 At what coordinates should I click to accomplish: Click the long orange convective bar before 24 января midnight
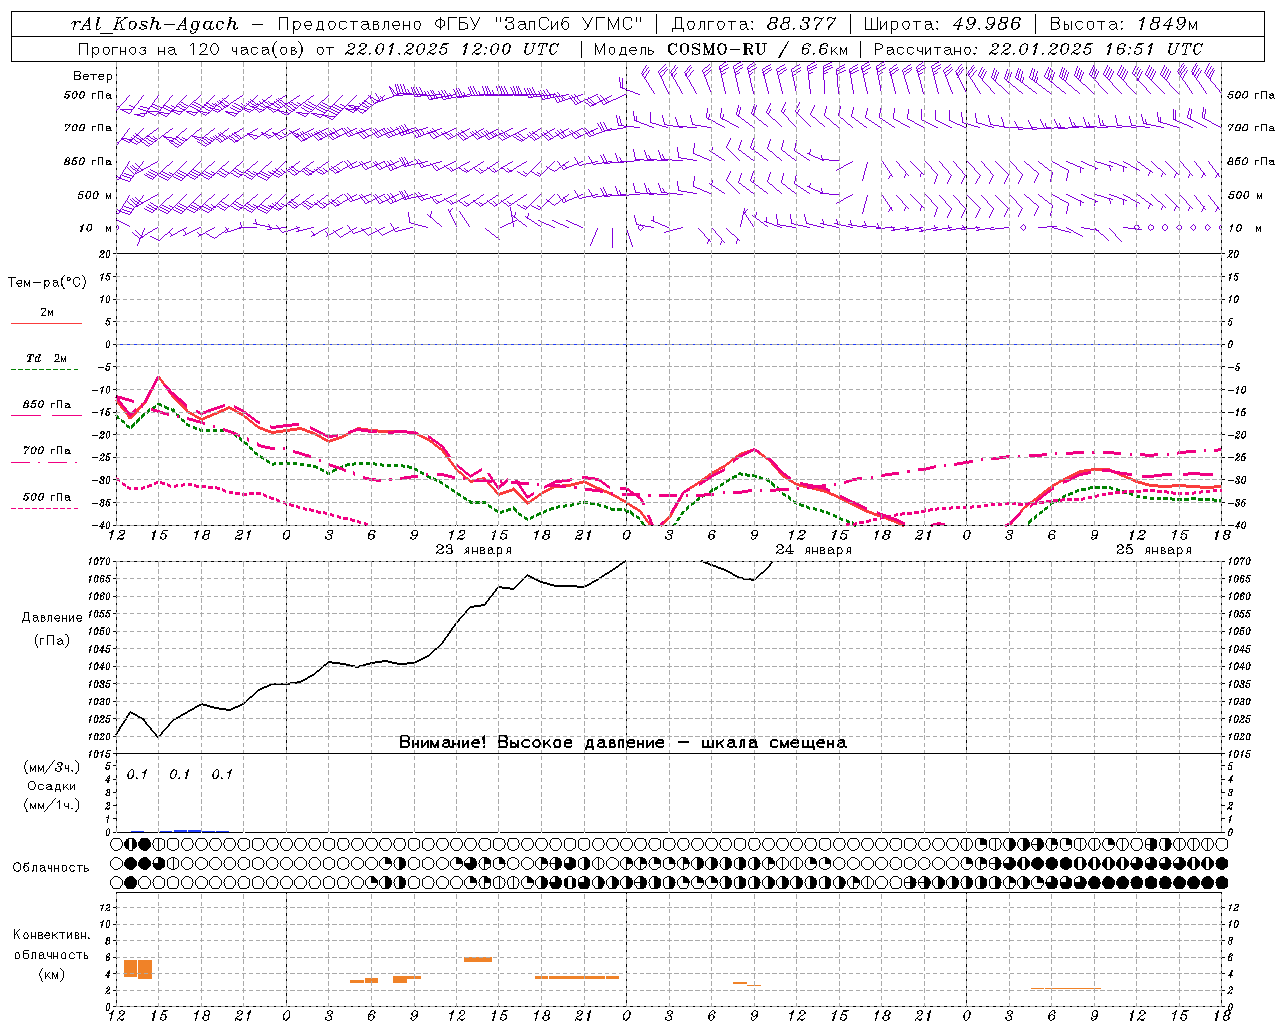point(577,977)
